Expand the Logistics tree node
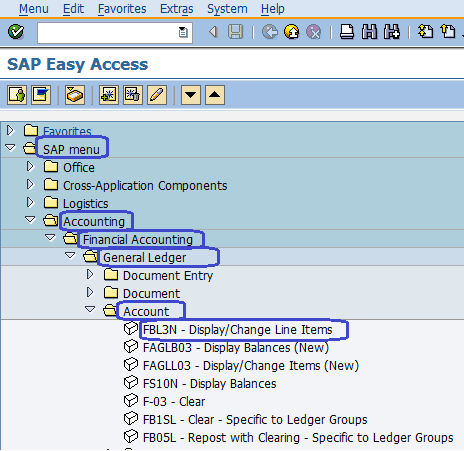Image resolution: width=464 pixels, height=451 pixels. tap(30, 202)
